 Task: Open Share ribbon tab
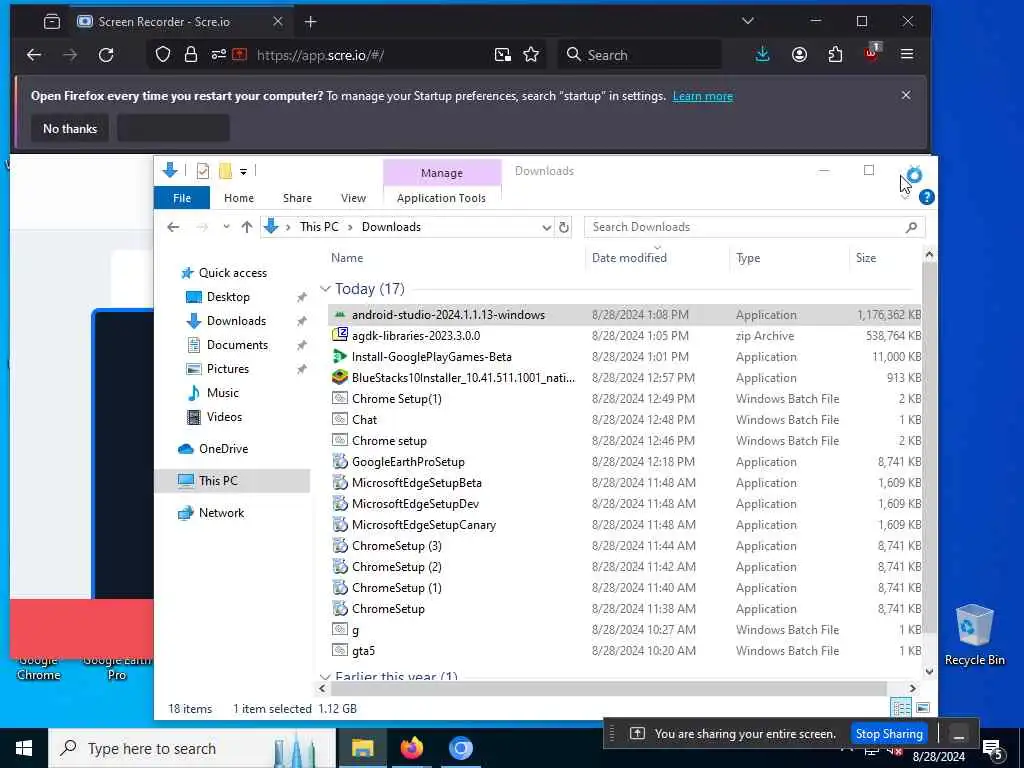pos(297,198)
